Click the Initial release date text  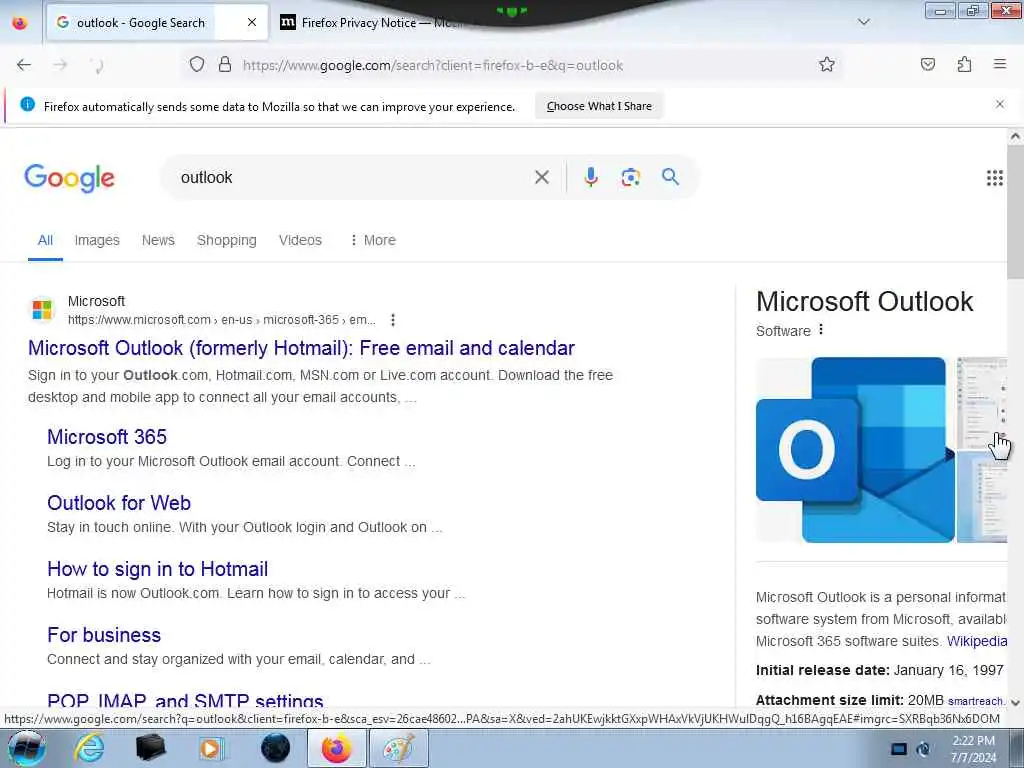tap(880, 671)
